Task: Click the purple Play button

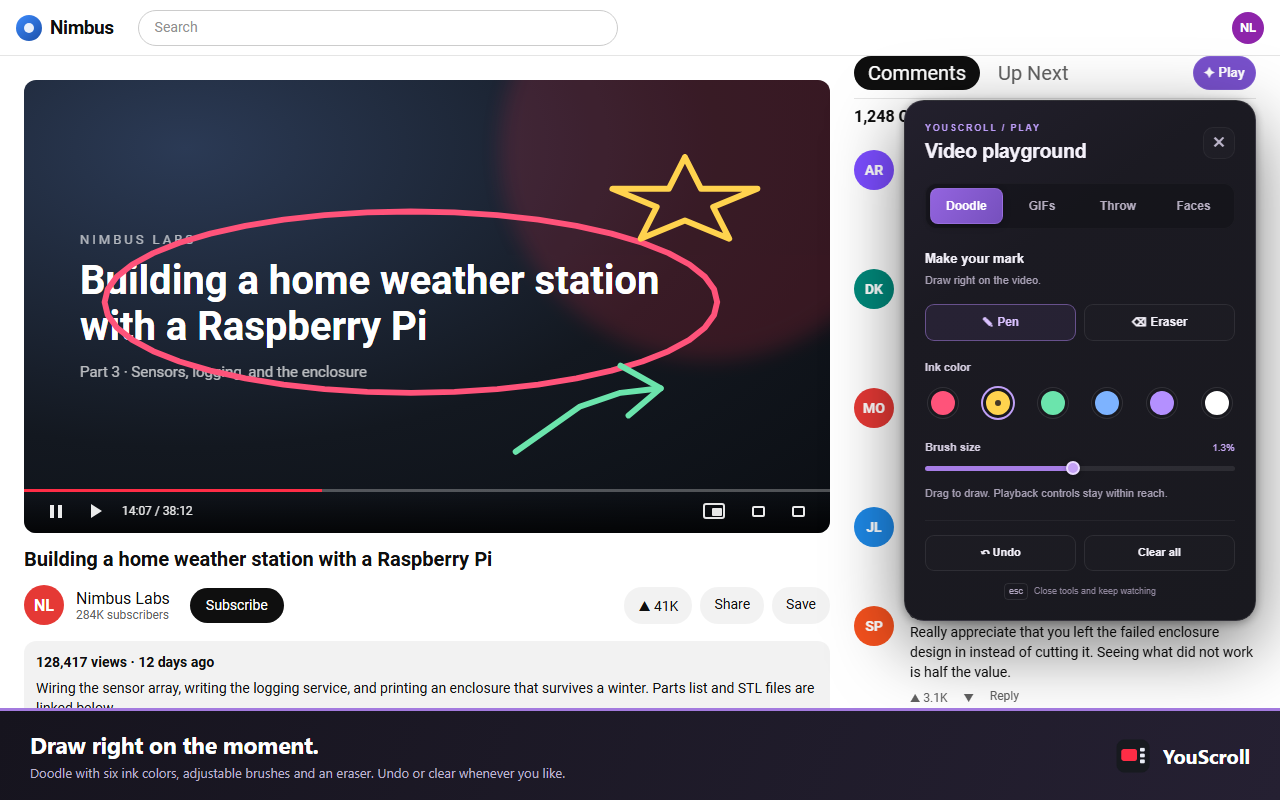Action: [1224, 73]
